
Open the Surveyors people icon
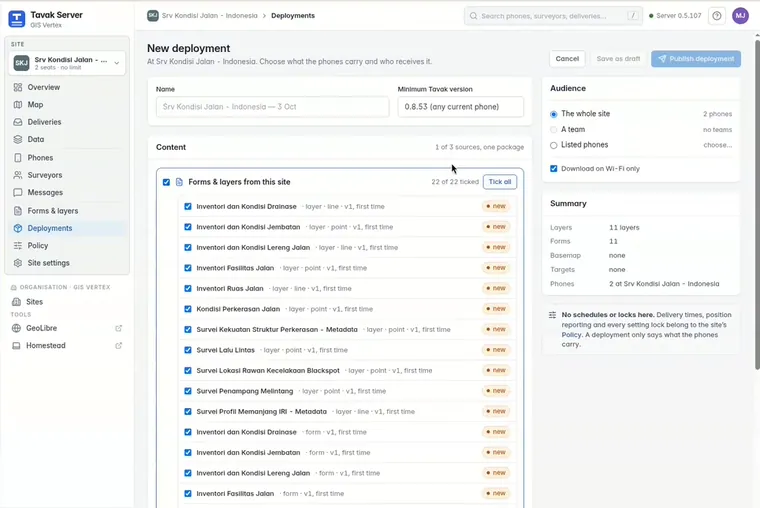coord(18,175)
